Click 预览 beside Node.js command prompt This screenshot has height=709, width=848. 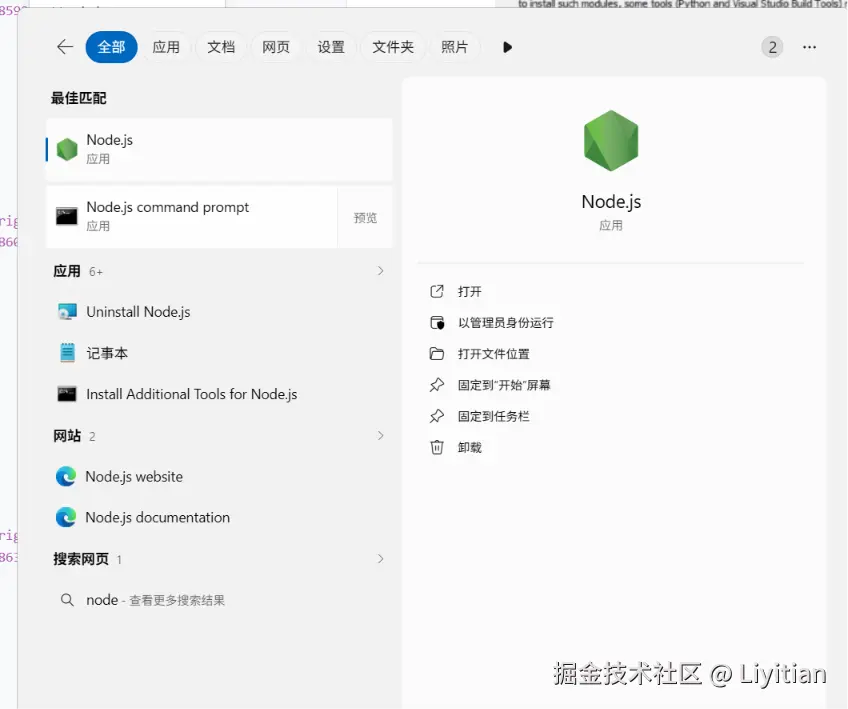pyautogui.click(x=365, y=217)
